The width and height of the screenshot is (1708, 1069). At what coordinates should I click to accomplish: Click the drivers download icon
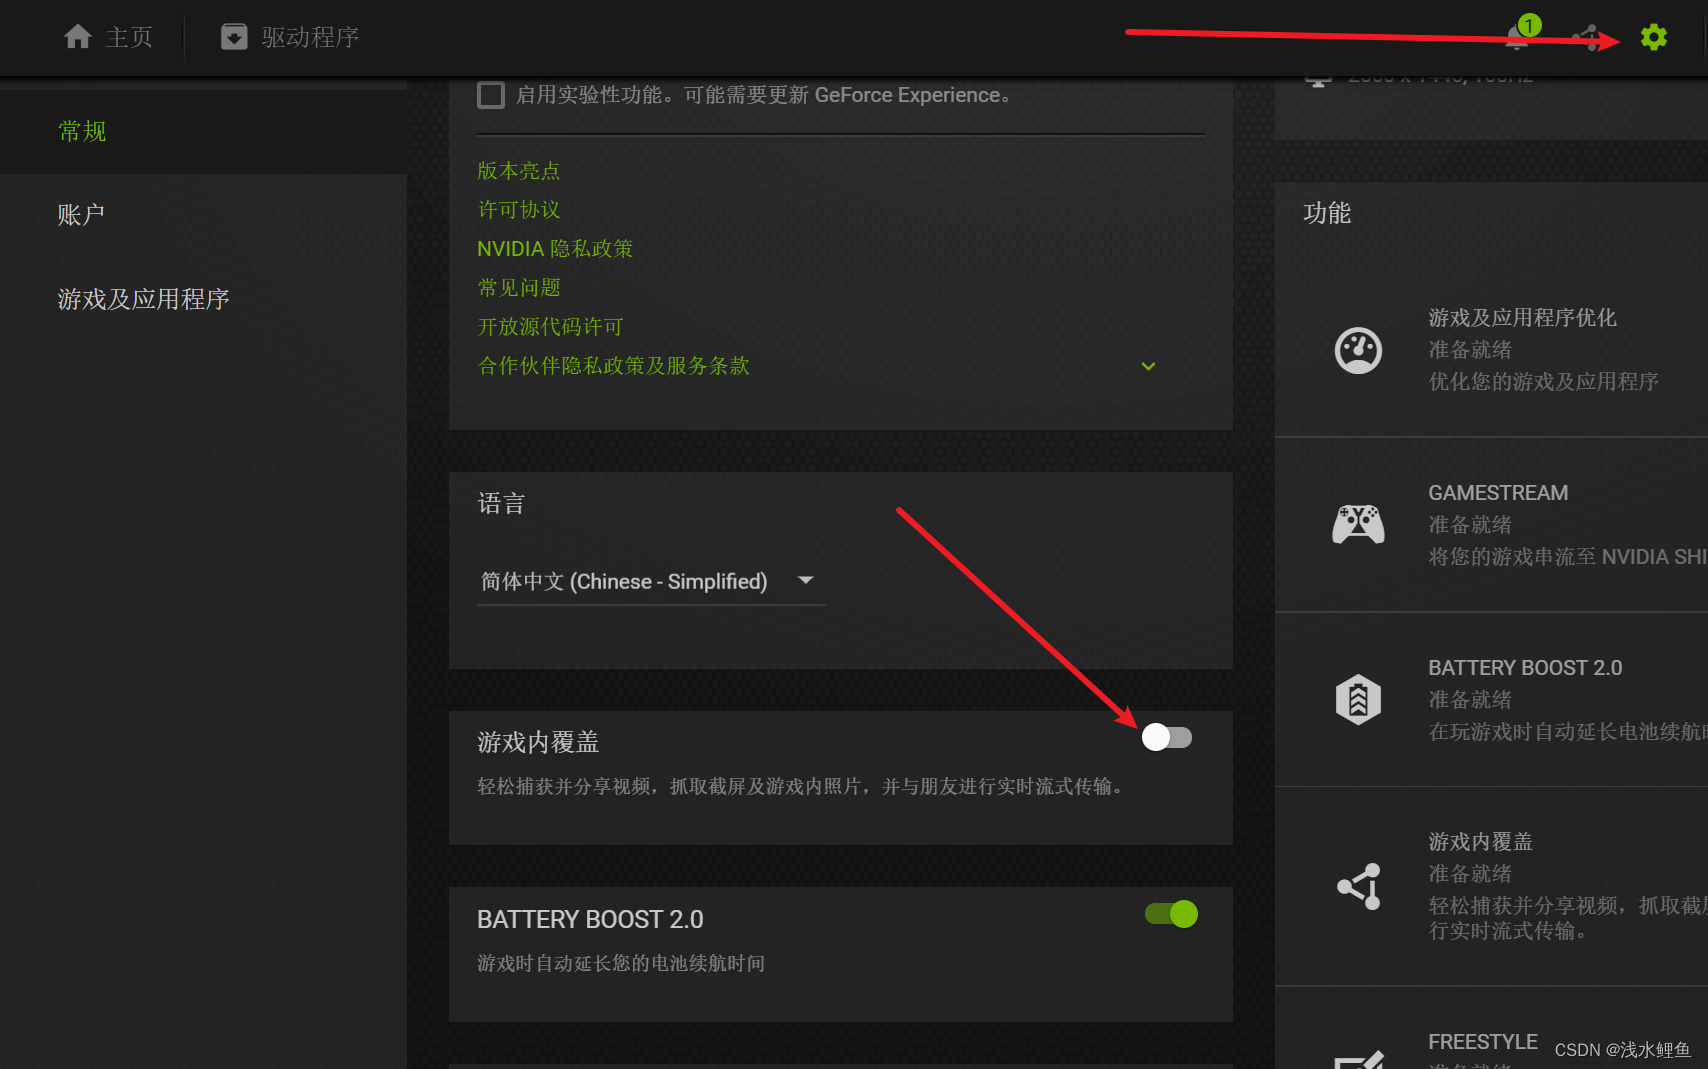pos(234,37)
